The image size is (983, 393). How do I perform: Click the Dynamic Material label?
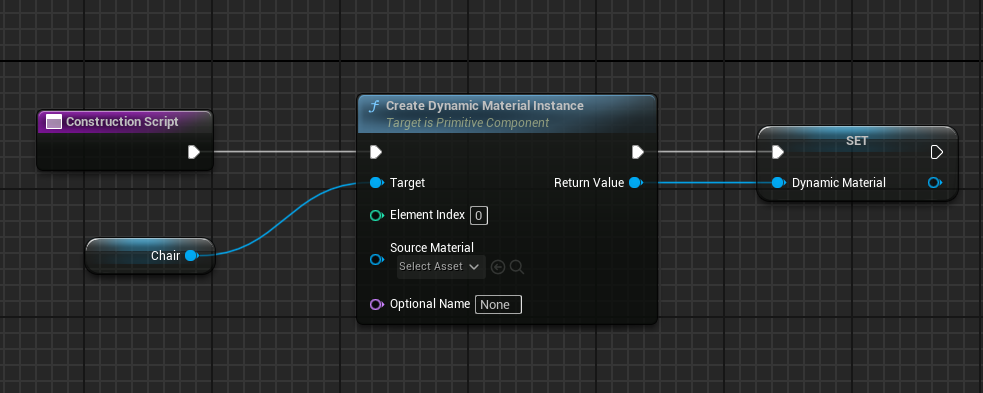coord(839,182)
